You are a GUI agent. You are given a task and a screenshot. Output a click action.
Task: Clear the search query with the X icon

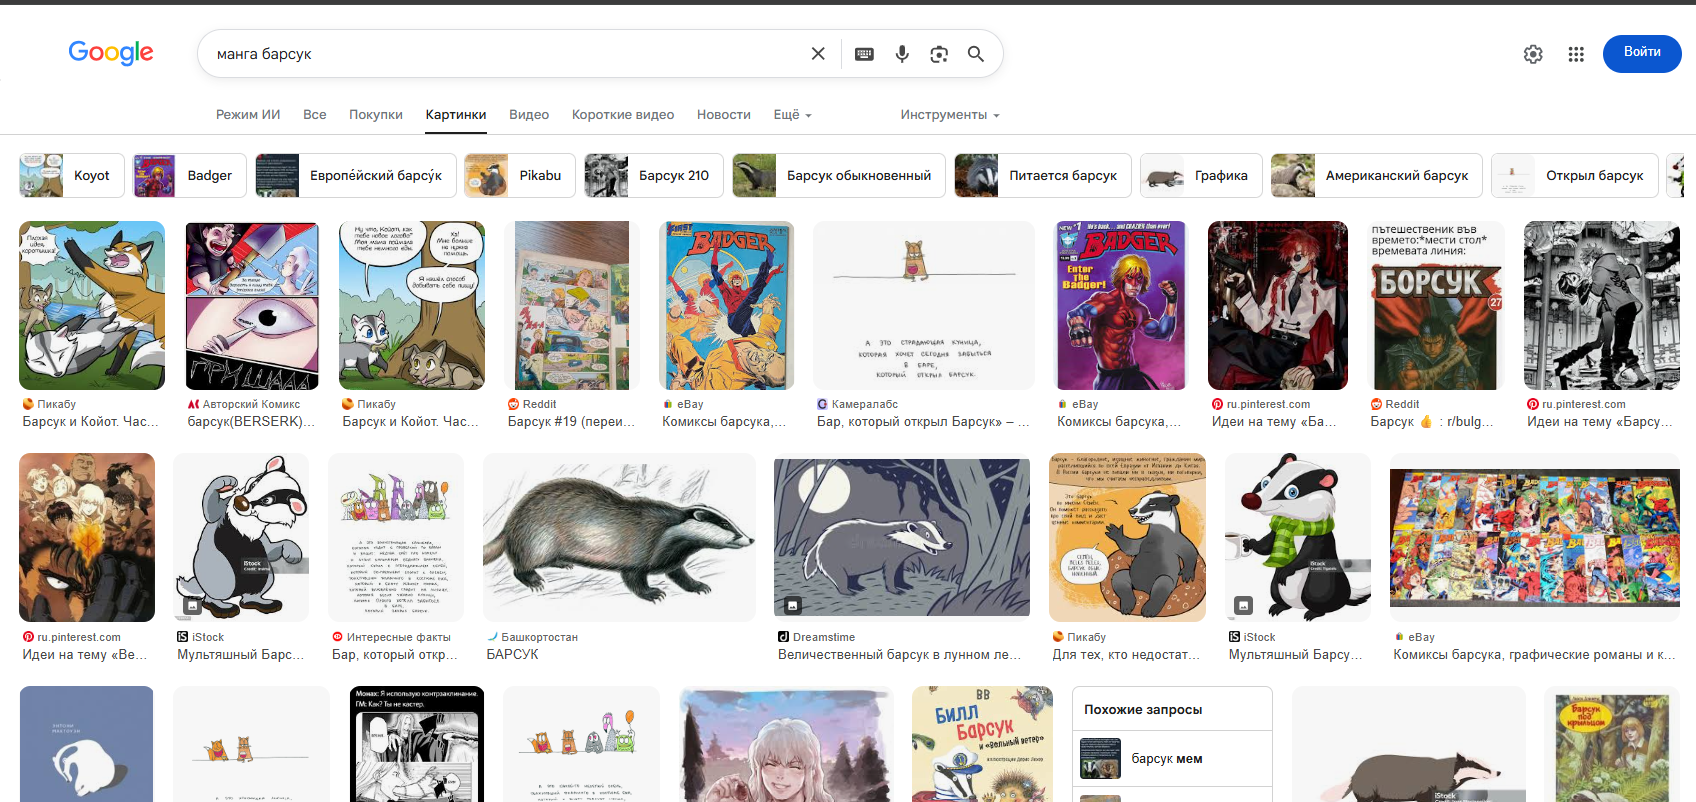818,54
